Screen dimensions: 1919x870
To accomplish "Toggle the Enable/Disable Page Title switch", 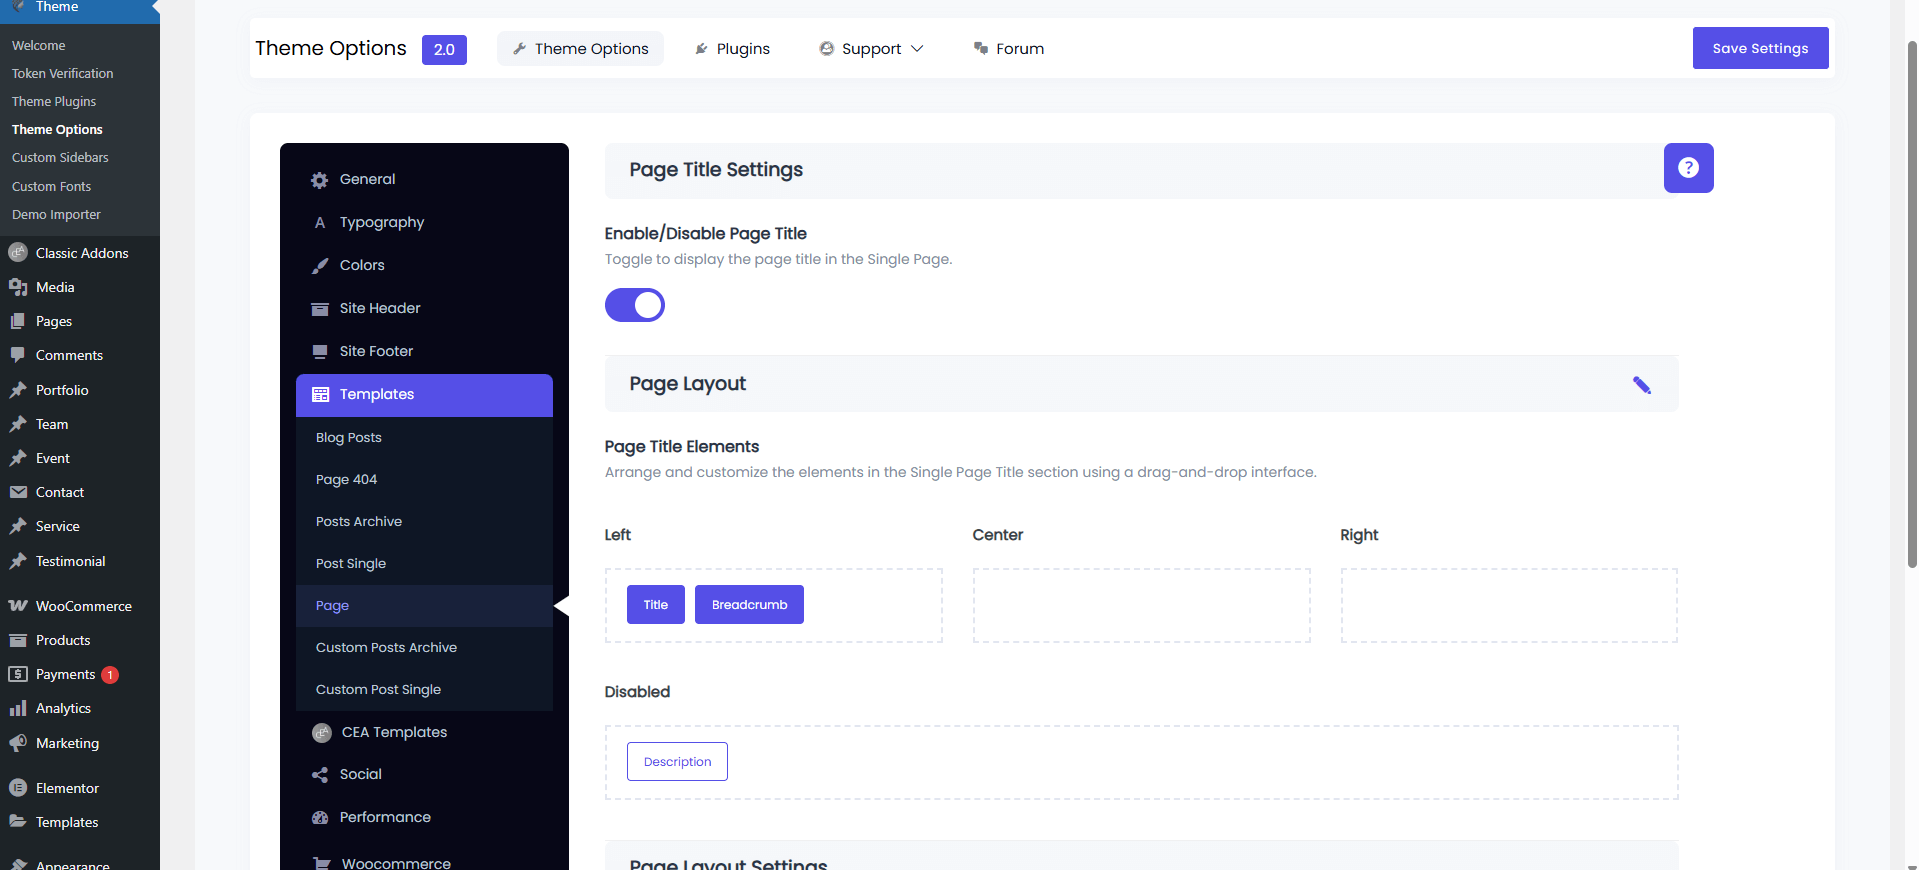I will pos(635,305).
